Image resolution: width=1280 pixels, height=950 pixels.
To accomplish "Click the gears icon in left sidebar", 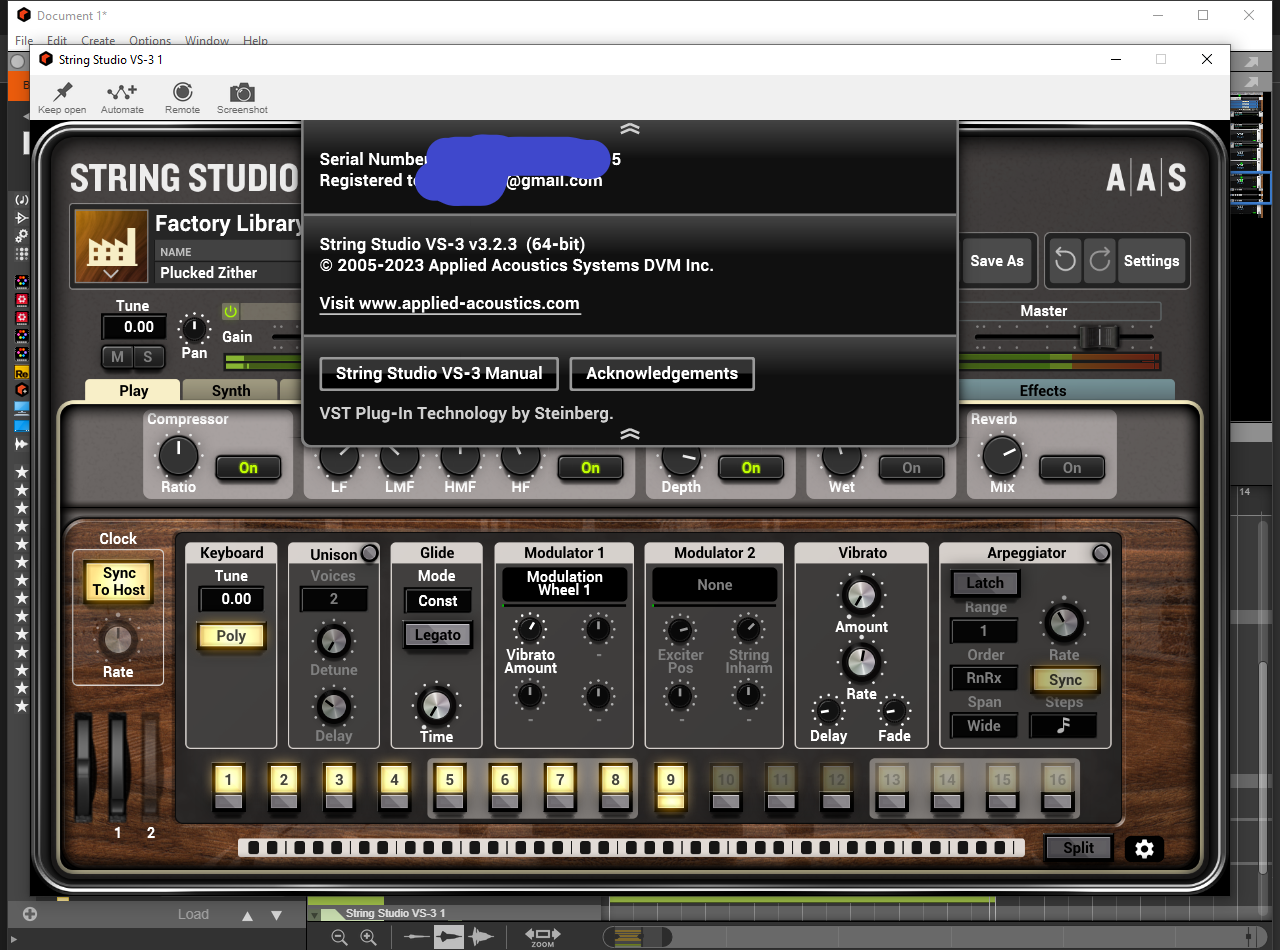I will pos(22,236).
